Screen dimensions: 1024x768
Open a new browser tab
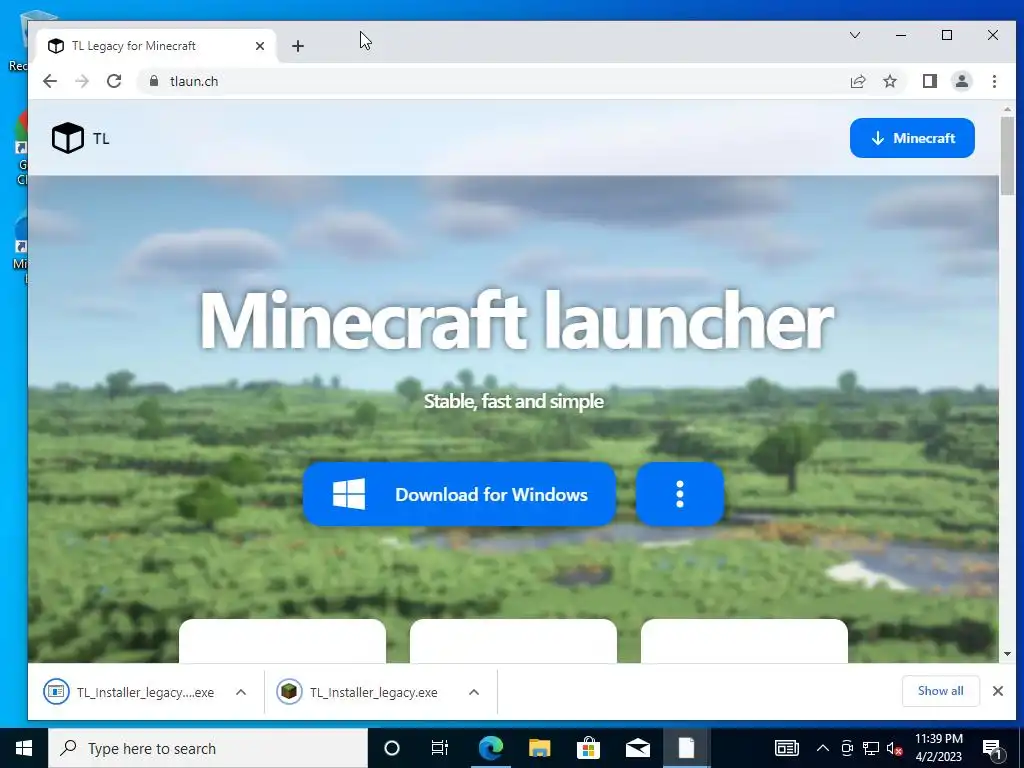click(298, 46)
